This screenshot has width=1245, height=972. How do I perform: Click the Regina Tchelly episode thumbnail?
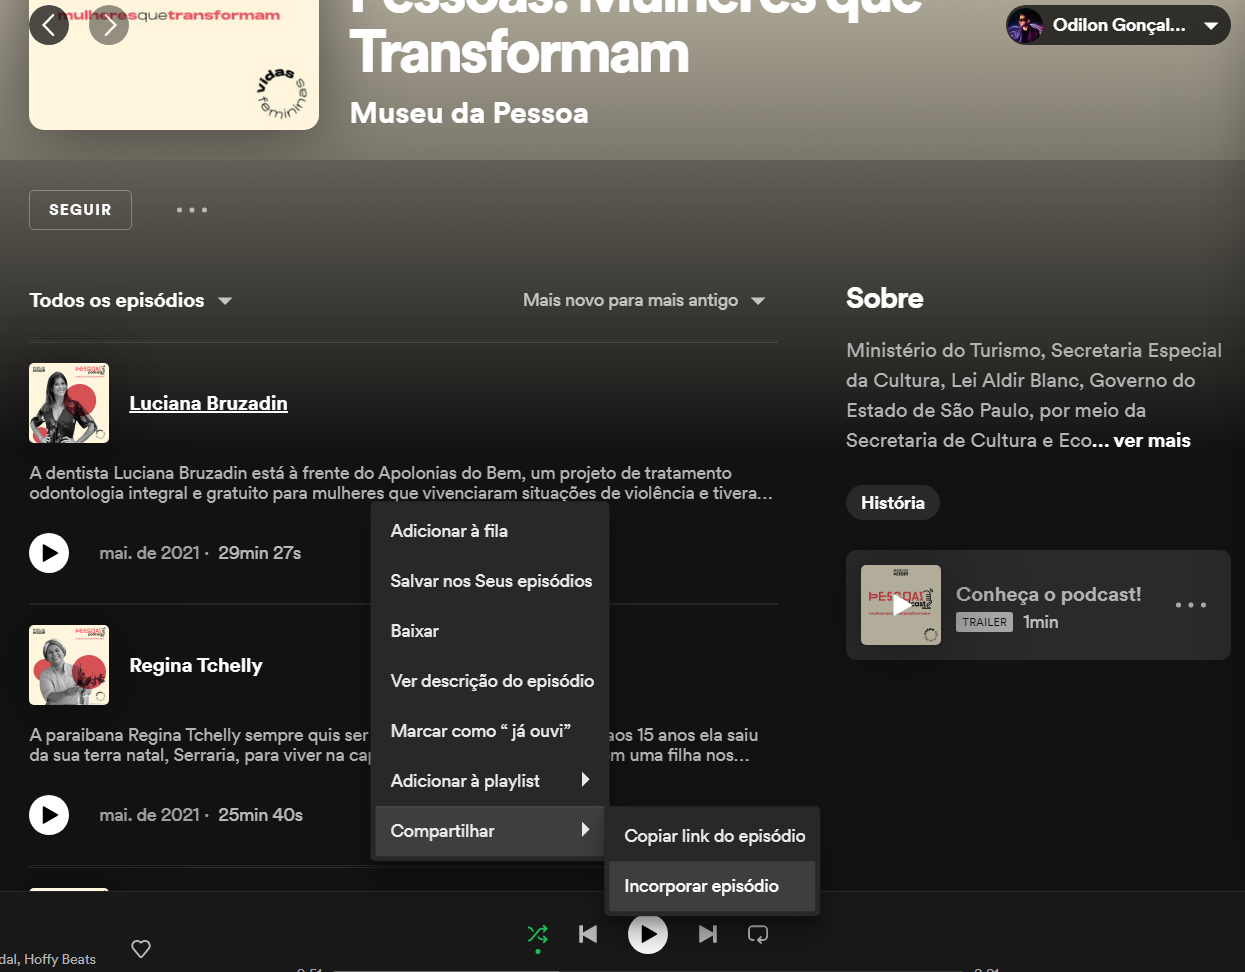(x=69, y=665)
